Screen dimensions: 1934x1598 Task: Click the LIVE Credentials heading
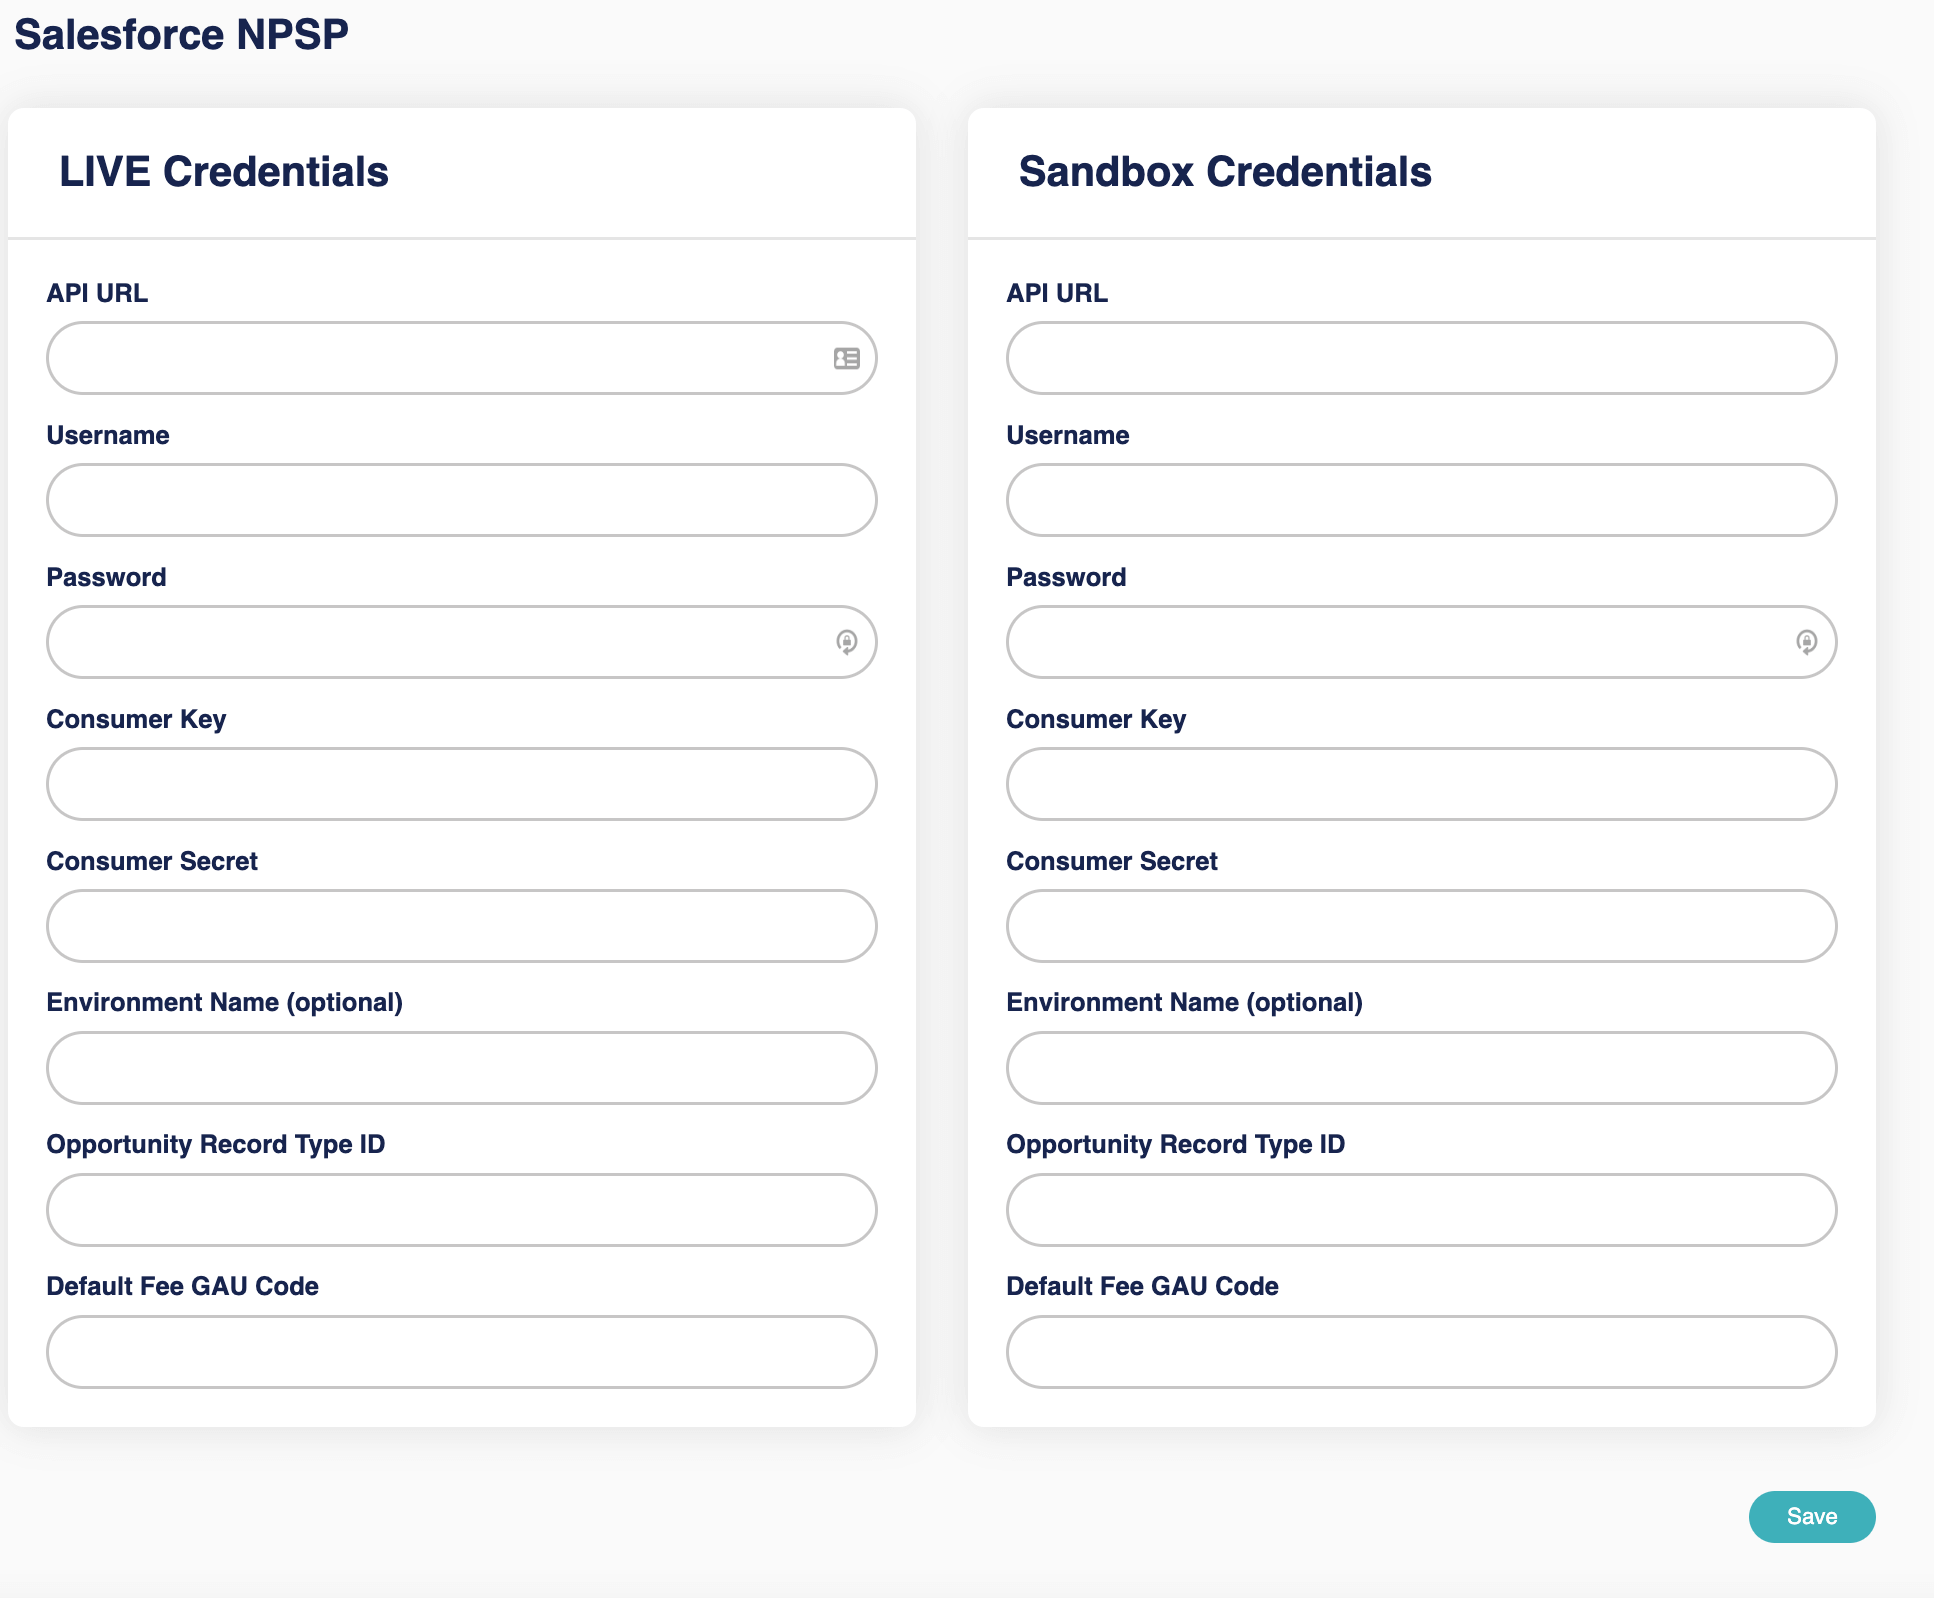click(224, 171)
